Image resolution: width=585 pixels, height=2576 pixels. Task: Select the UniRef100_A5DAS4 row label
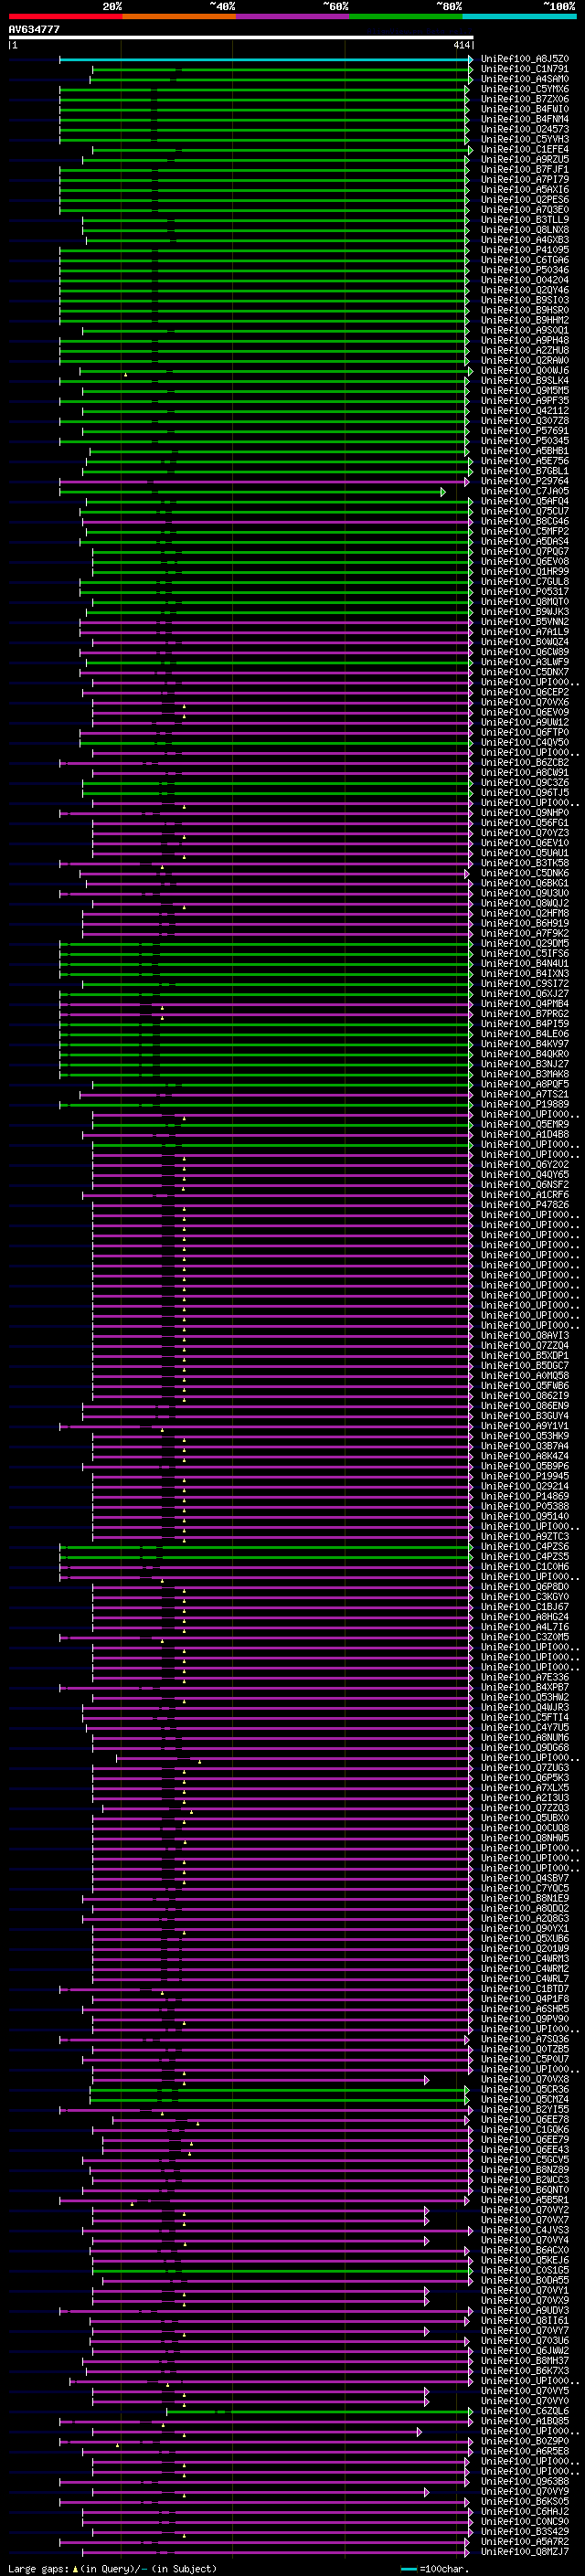pos(525,541)
